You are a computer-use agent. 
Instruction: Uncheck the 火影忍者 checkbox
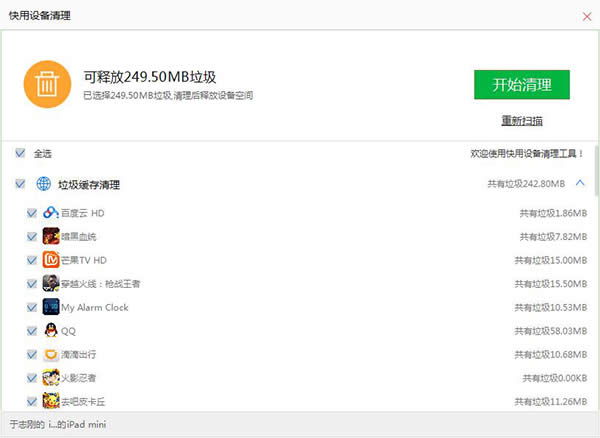(x=32, y=378)
